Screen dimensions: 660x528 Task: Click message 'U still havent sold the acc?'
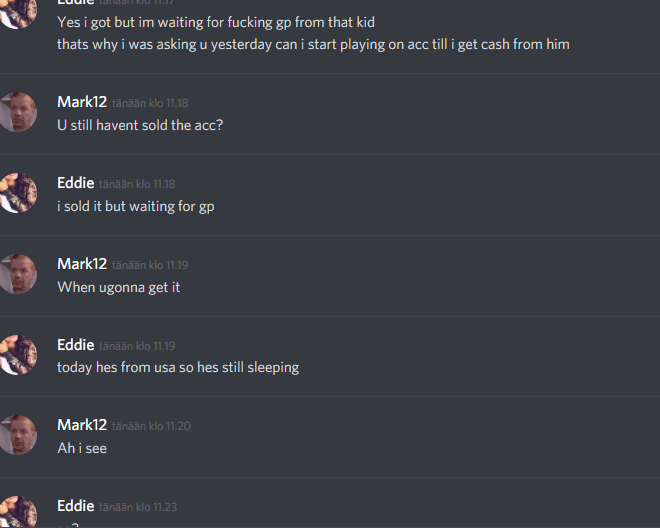[140, 125]
